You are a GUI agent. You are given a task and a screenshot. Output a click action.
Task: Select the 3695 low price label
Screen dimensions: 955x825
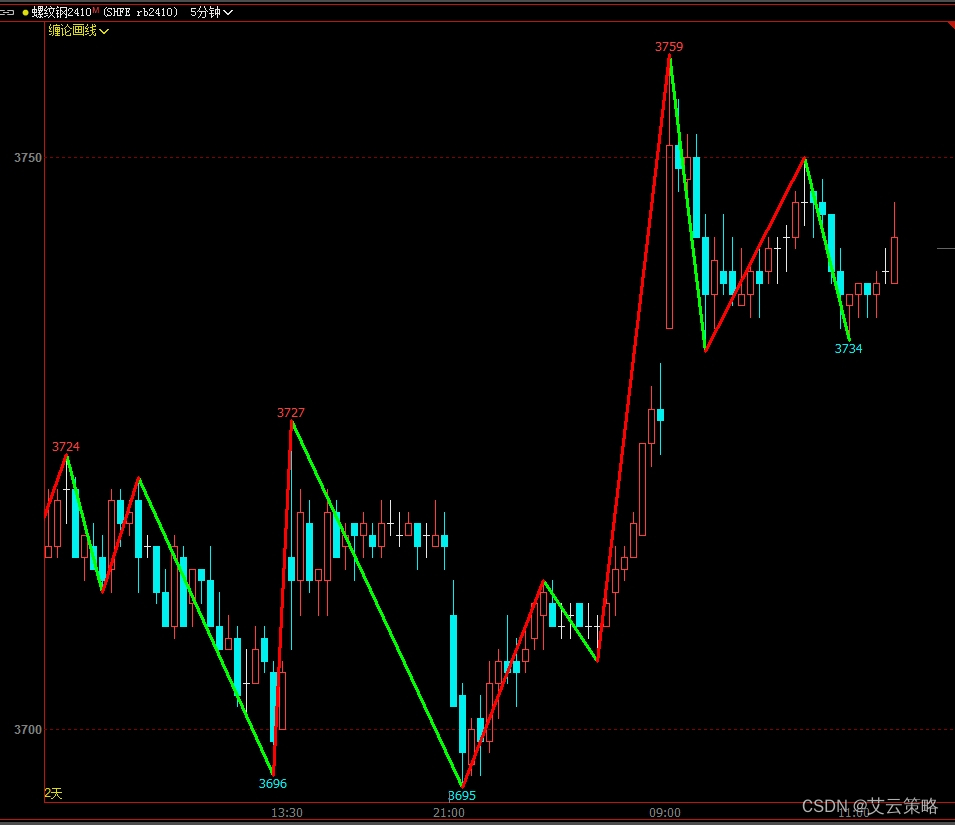tap(462, 796)
